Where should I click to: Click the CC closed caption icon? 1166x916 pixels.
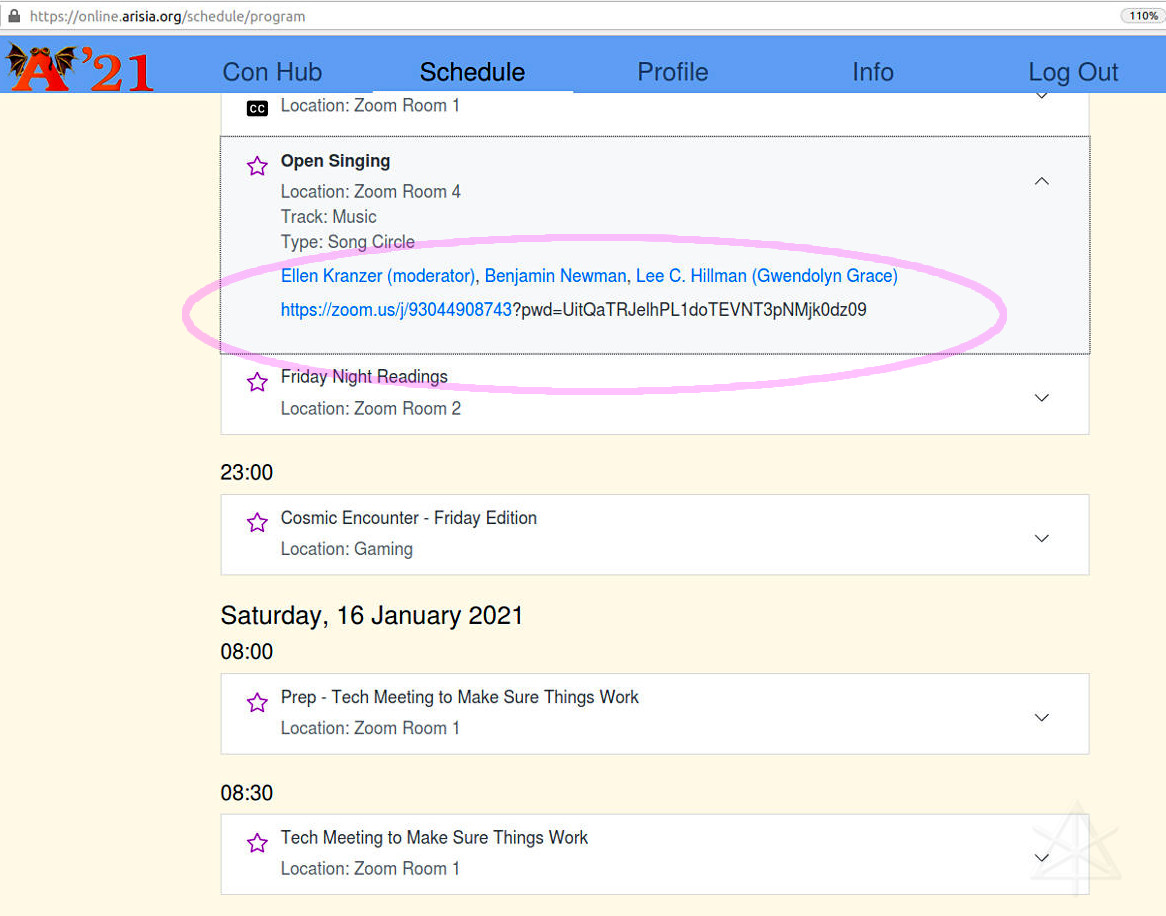pyautogui.click(x=257, y=108)
